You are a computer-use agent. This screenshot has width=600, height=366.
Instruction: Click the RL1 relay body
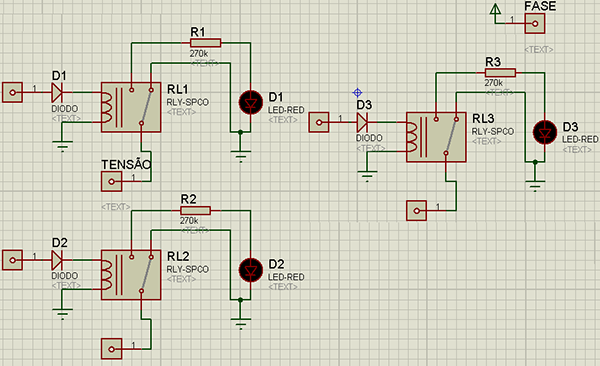click(131, 107)
